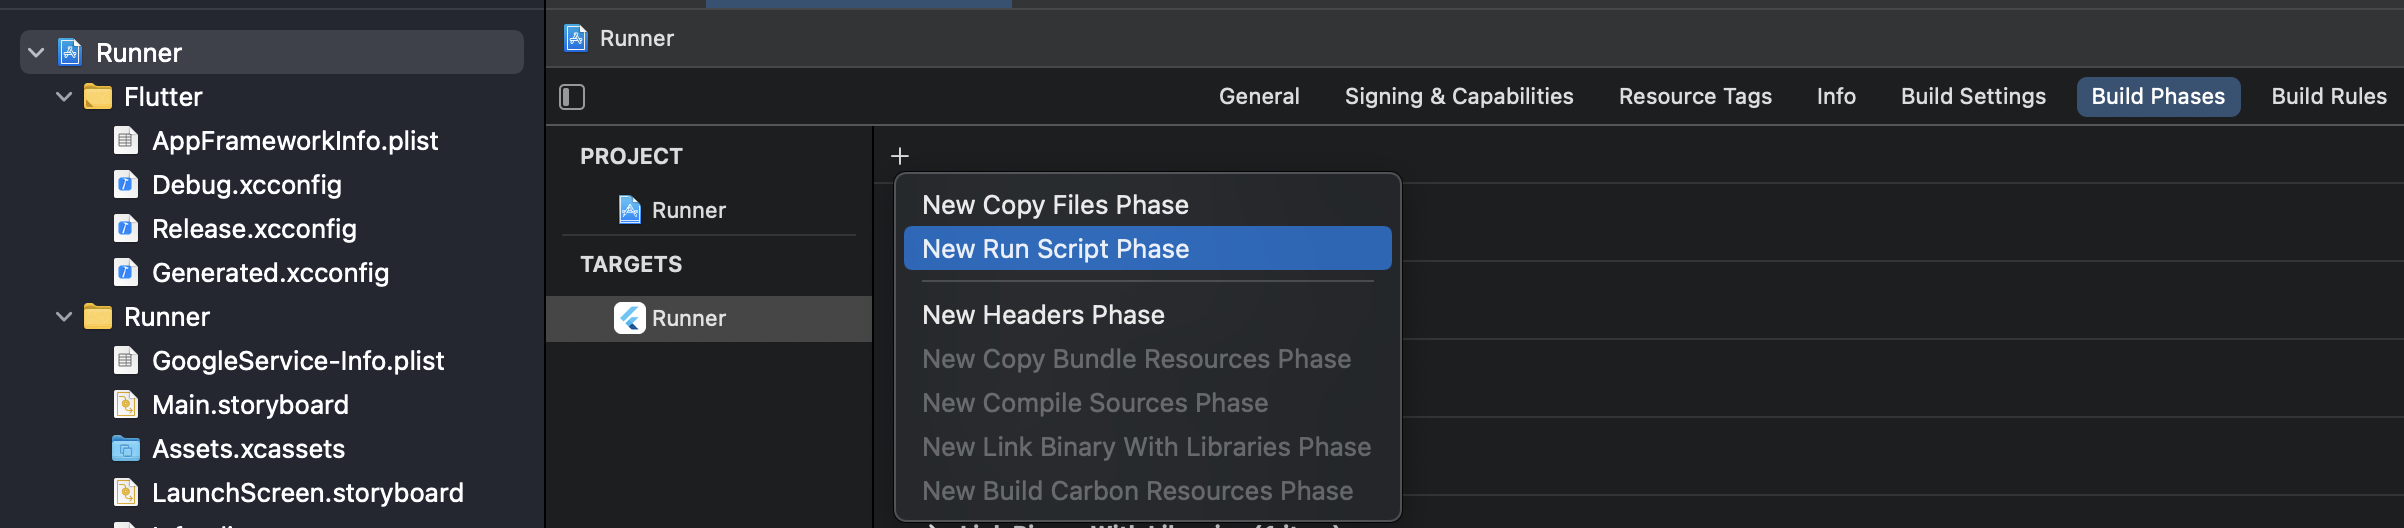The height and width of the screenshot is (528, 2404).
Task: Select Generated.xcconfig file
Action: tap(270, 273)
